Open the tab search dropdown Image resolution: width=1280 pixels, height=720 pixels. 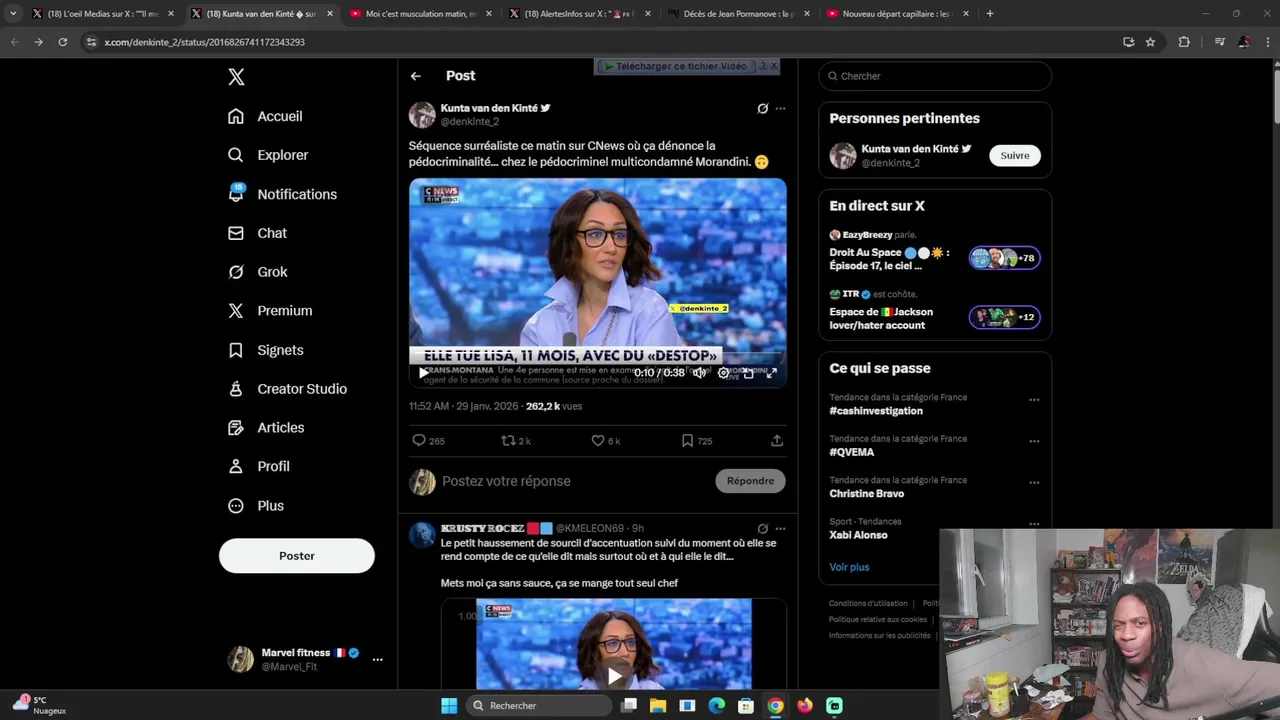coord(13,14)
